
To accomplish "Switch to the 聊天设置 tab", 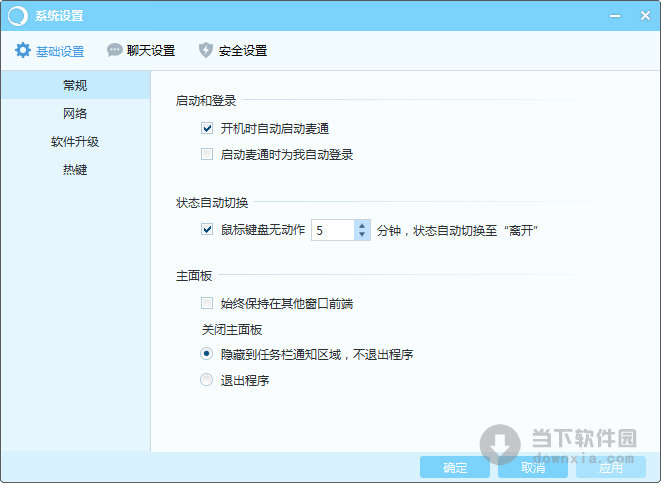I will pyautogui.click(x=141, y=51).
